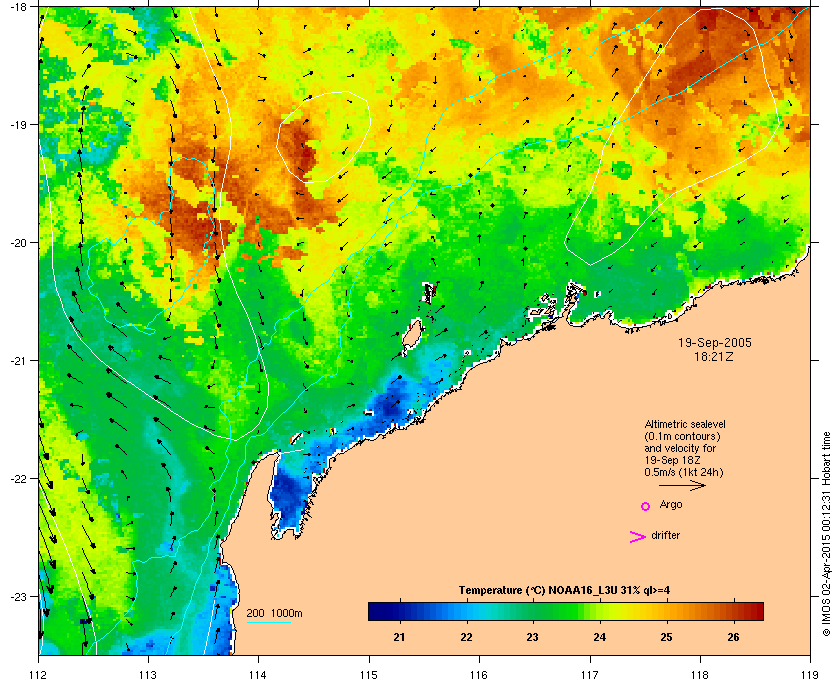The height and width of the screenshot is (680, 840).
Task: Click the '18:21Z' time label
Action: pyautogui.click(x=714, y=356)
